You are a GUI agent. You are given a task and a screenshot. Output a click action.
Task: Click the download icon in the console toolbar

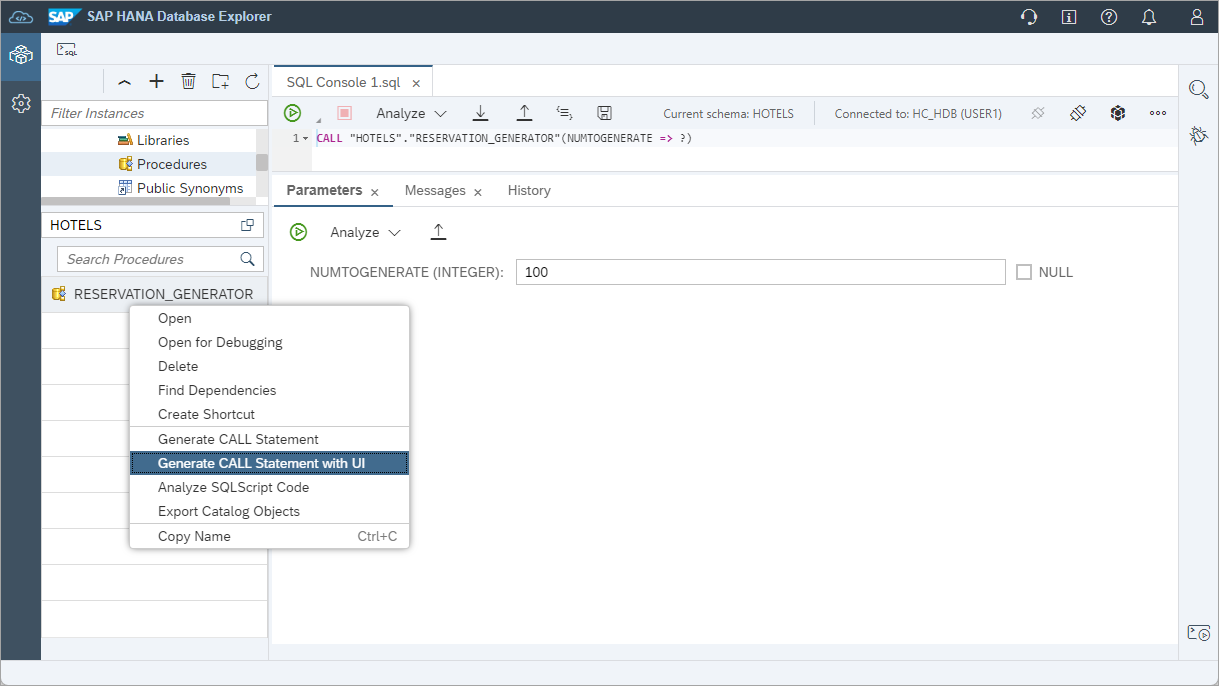coord(480,113)
